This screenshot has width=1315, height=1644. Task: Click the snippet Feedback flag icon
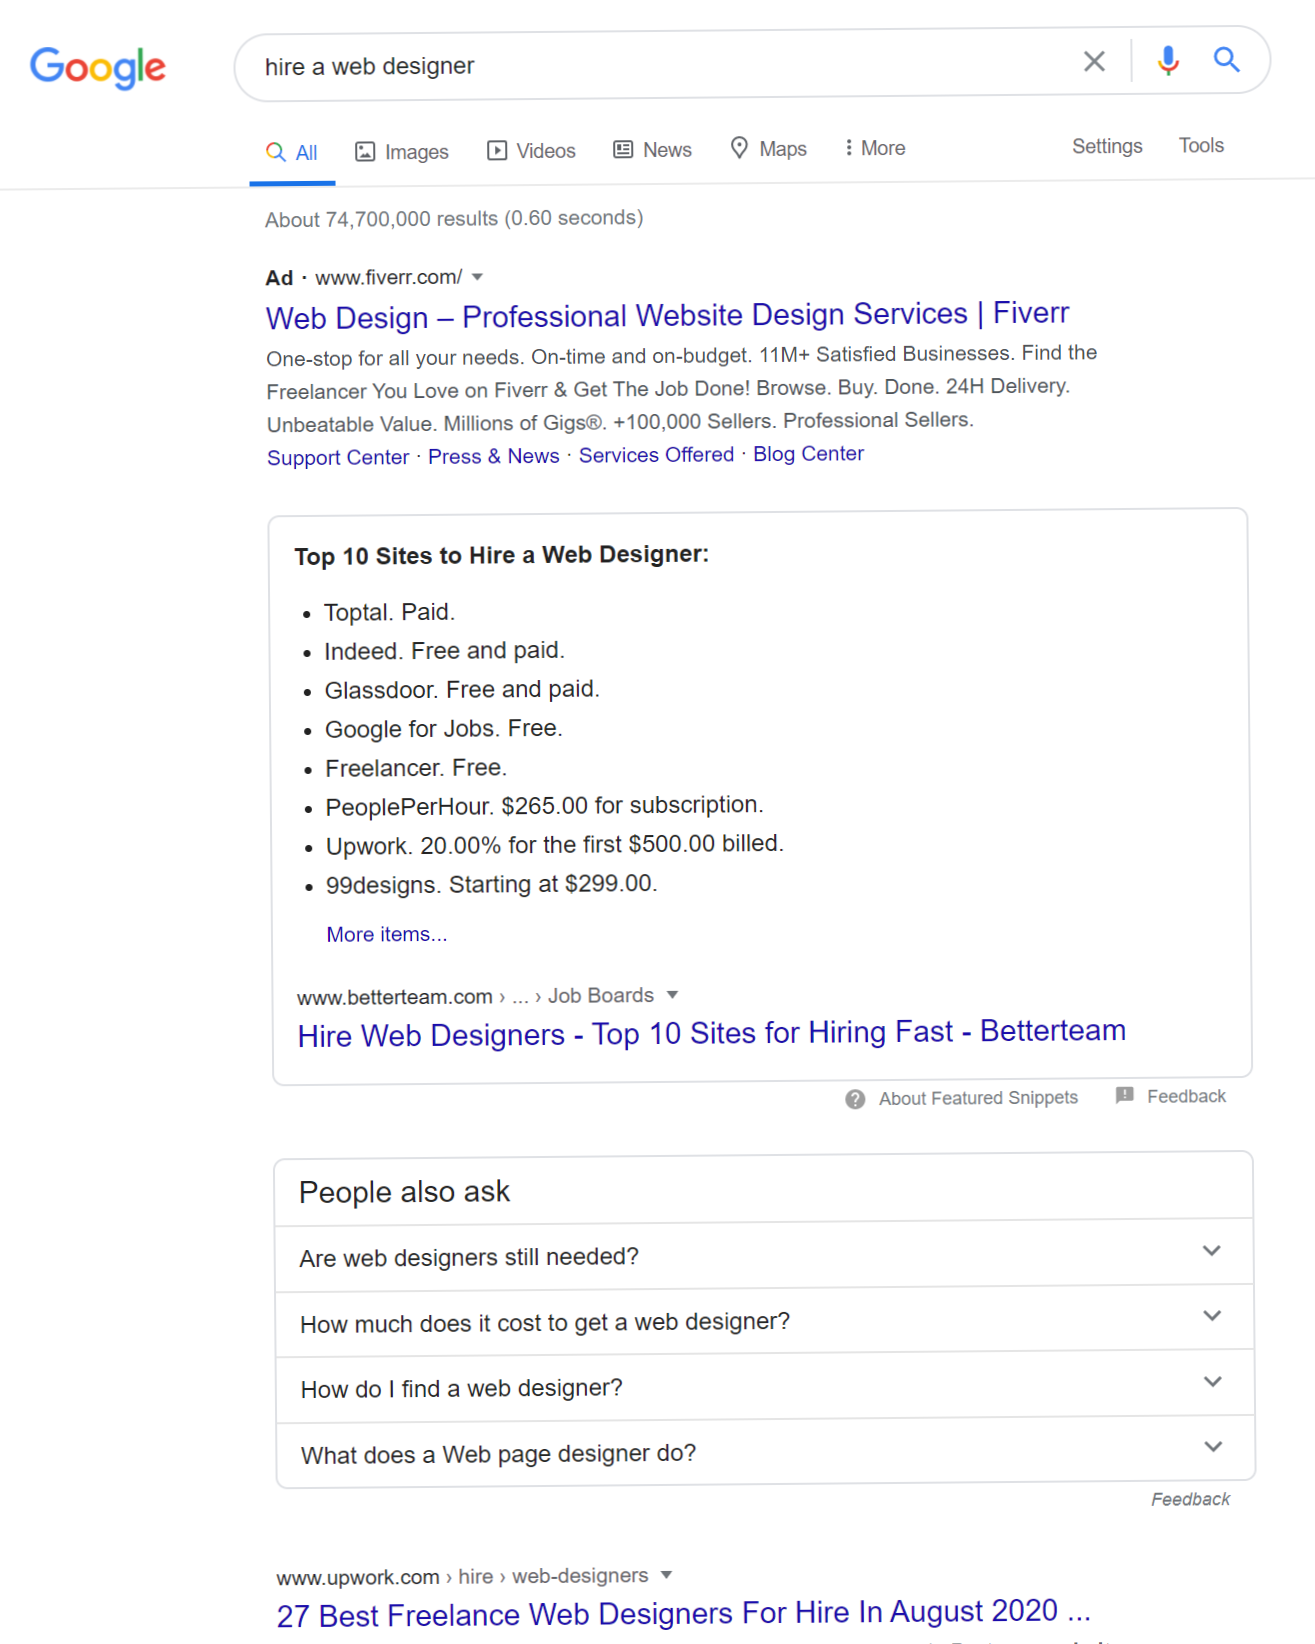click(x=1125, y=1095)
